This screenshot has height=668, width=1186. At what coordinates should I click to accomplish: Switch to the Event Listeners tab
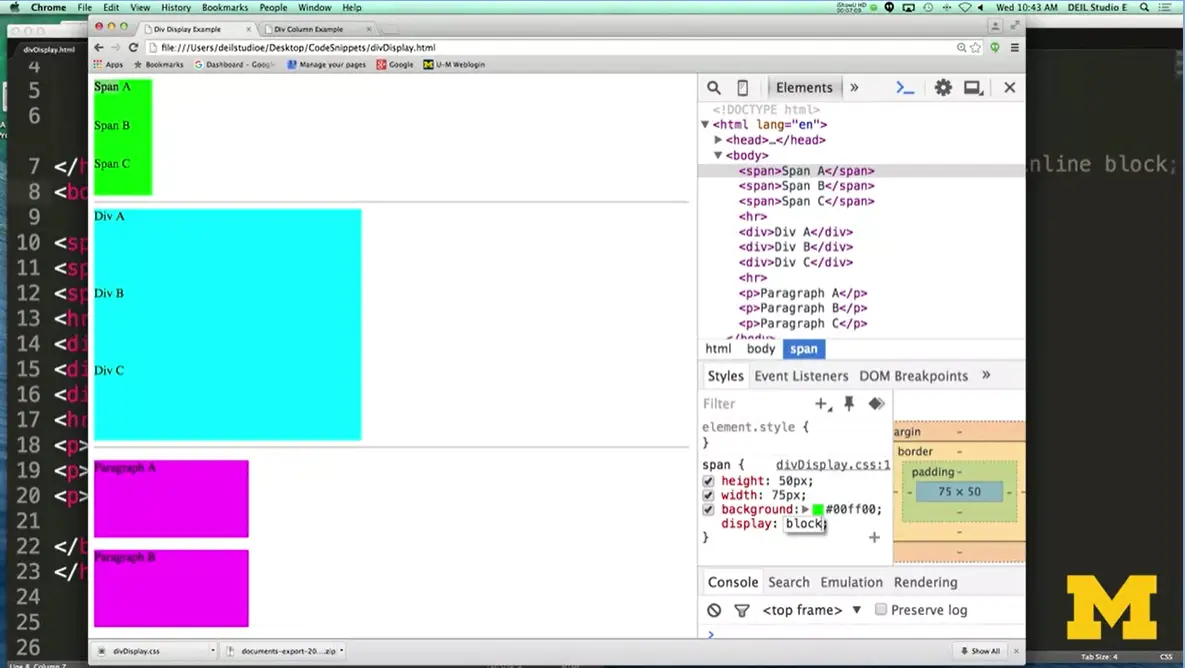801,376
